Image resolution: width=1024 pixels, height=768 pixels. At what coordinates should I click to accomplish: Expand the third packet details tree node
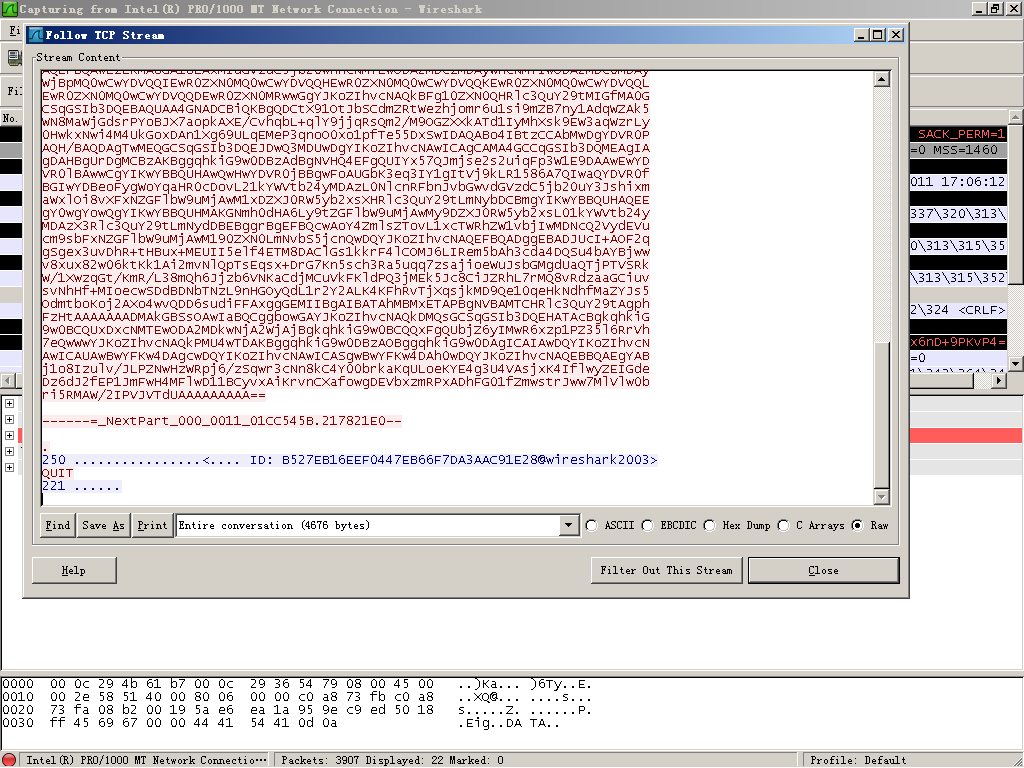click(9, 436)
